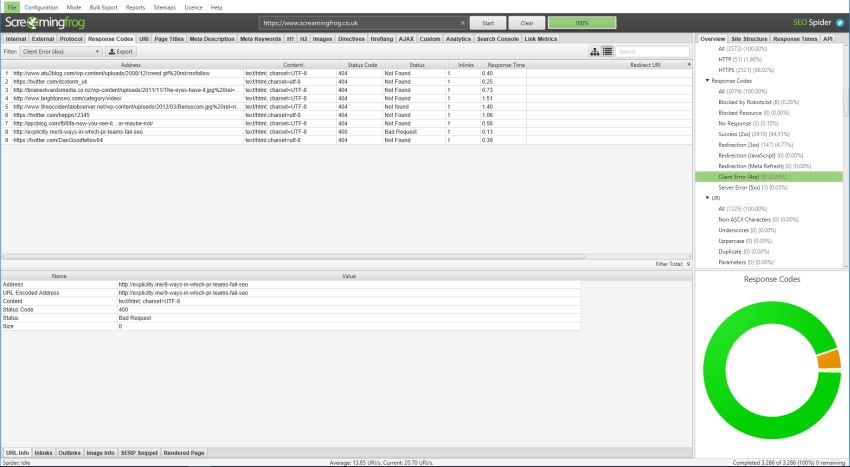Switch to the Hreflang tab
The height and width of the screenshot is (467, 850).
382,39
